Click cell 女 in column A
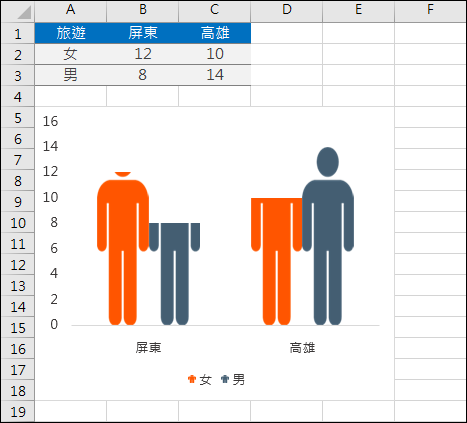Screen dimensions: 467x423 point(71,54)
